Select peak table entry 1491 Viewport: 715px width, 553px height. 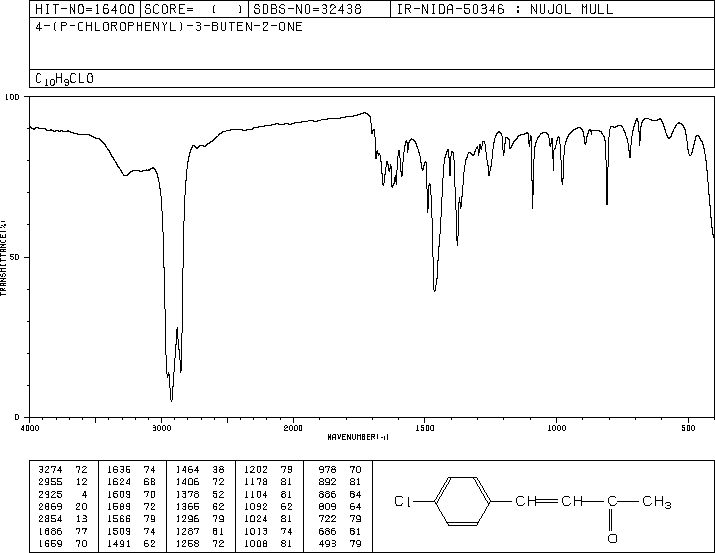pos(119,543)
